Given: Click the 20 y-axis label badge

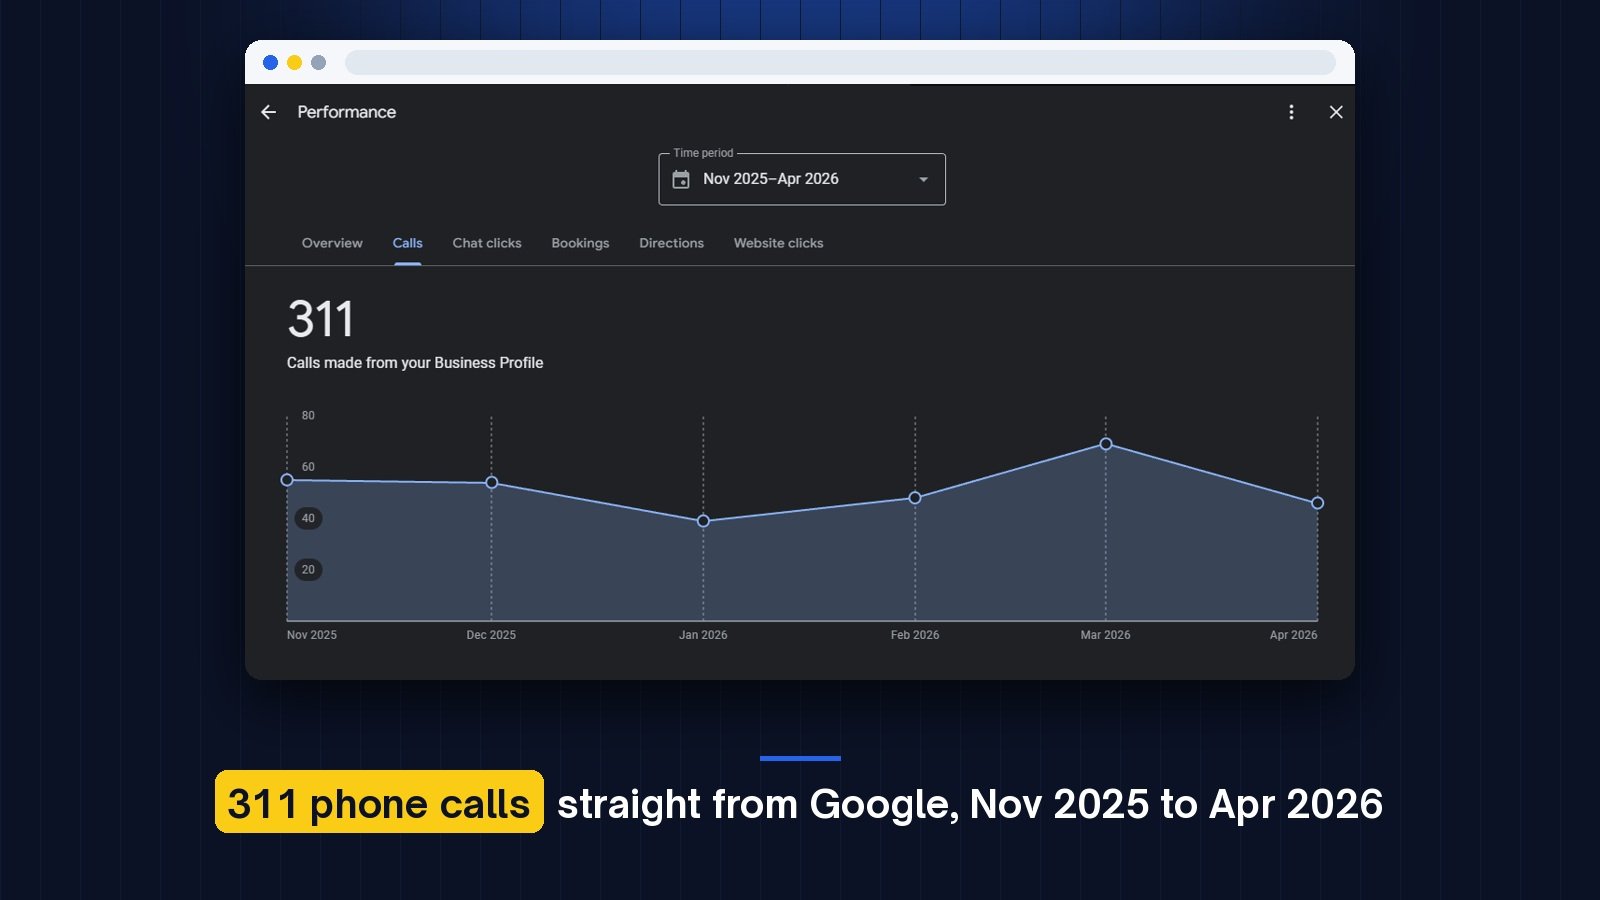Looking at the screenshot, I should [x=308, y=570].
